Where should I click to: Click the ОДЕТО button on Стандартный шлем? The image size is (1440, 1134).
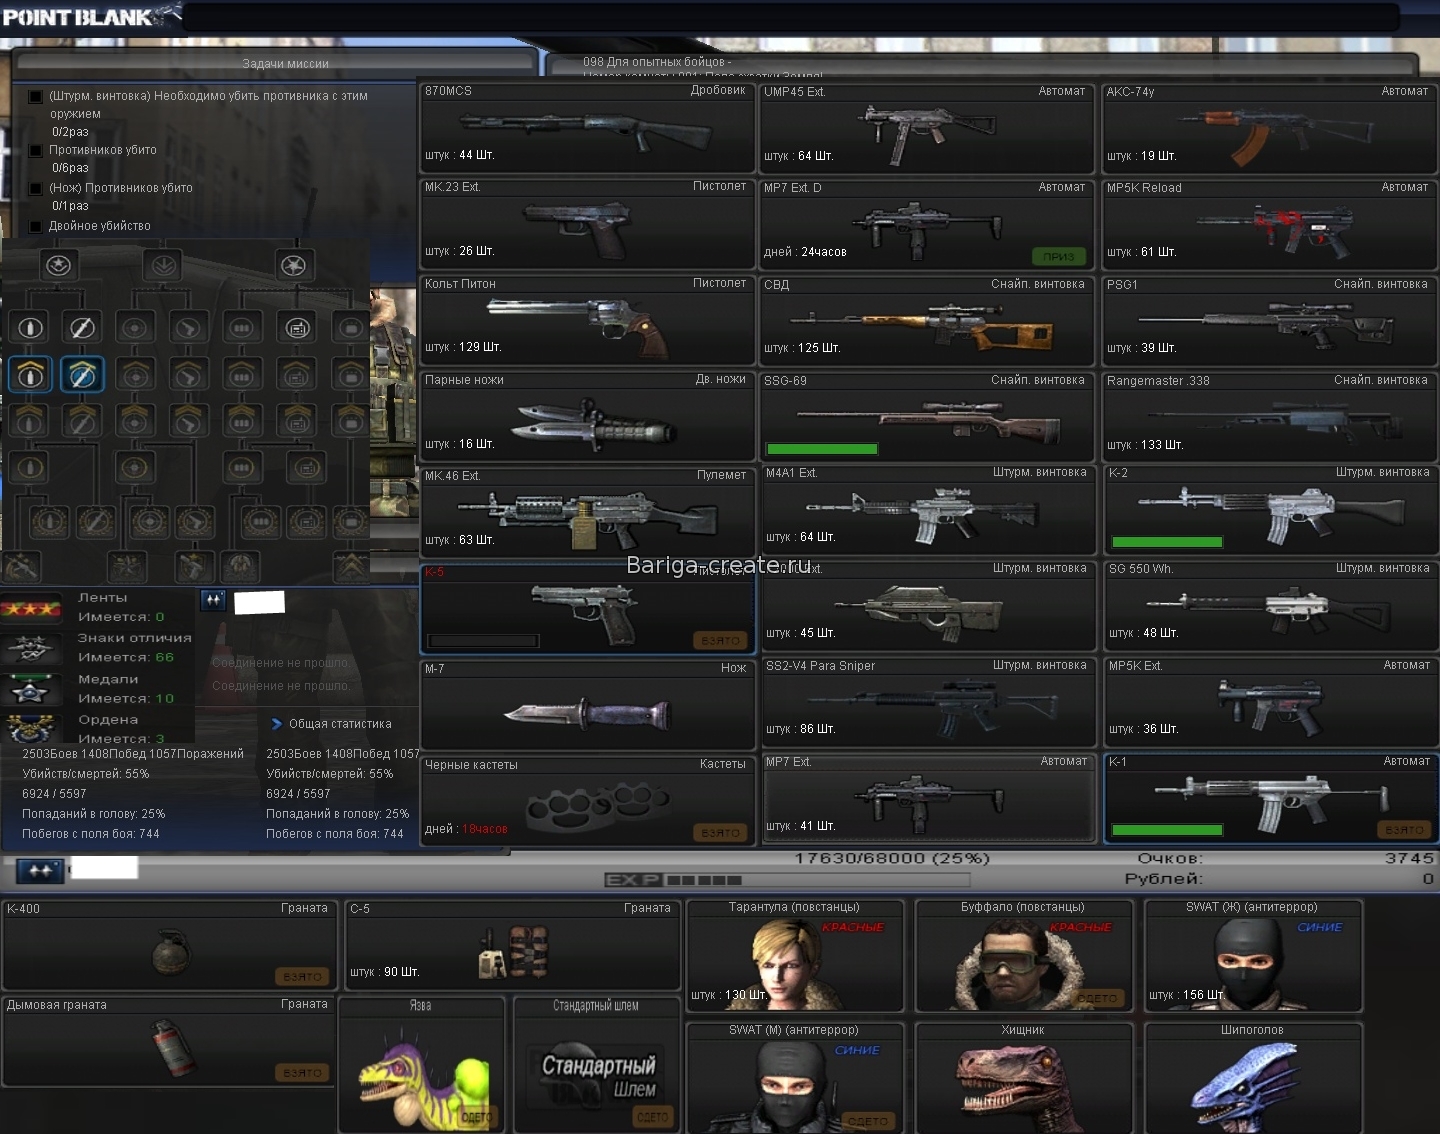coord(652,1117)
